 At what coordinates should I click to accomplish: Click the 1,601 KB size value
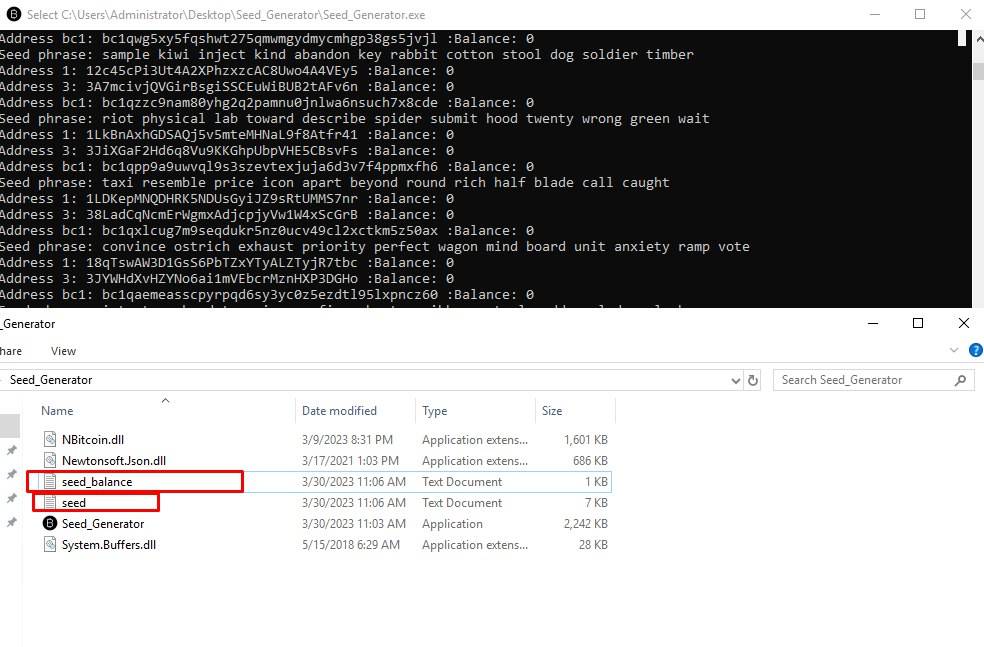pyautogui.click(x=586, y=439)
